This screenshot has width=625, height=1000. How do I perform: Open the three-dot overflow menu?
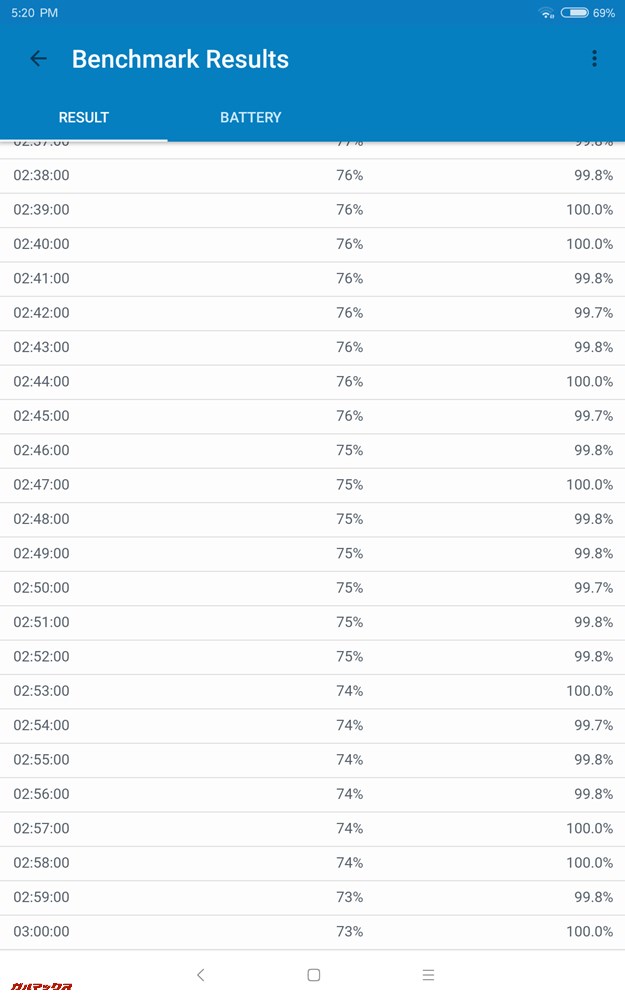tap(594, 59)
